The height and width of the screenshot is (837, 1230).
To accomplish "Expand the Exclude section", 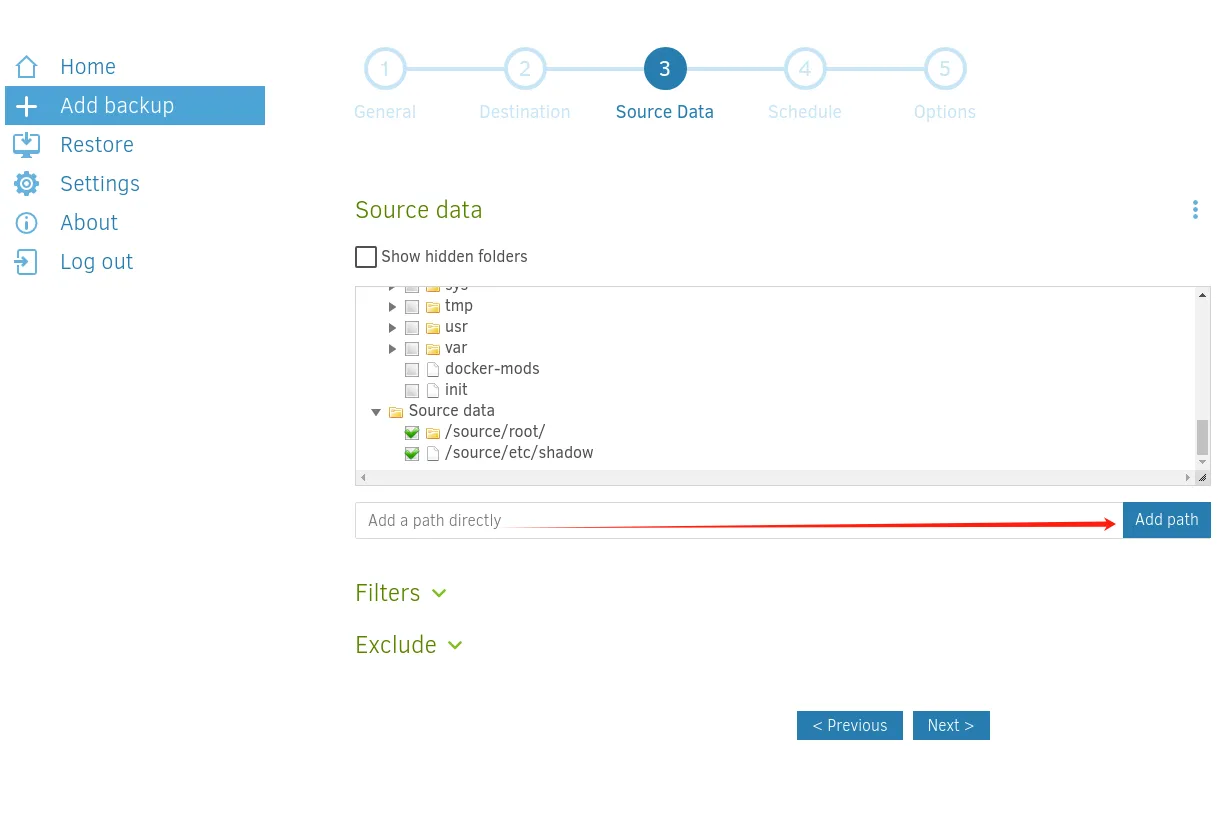I will pyautogui.click(x=409, y=645).
